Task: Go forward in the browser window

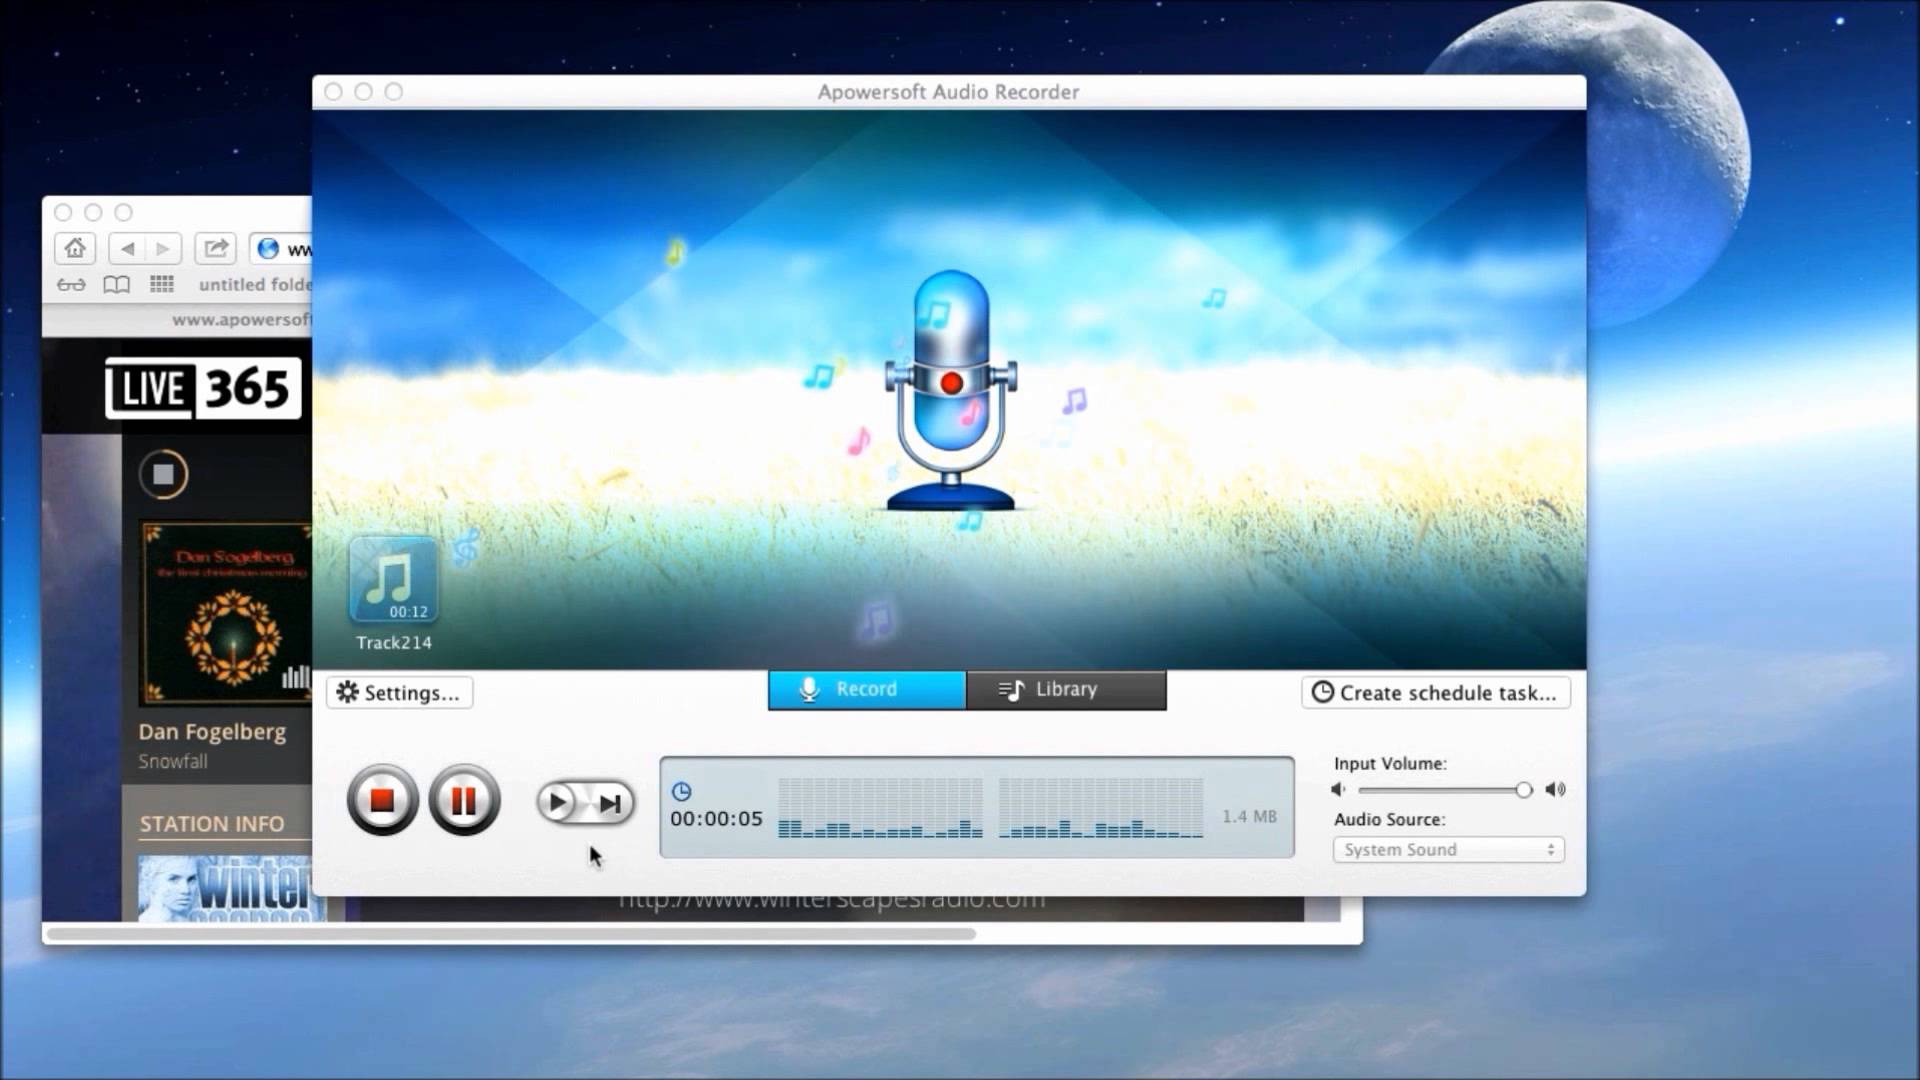Action: 163,248
